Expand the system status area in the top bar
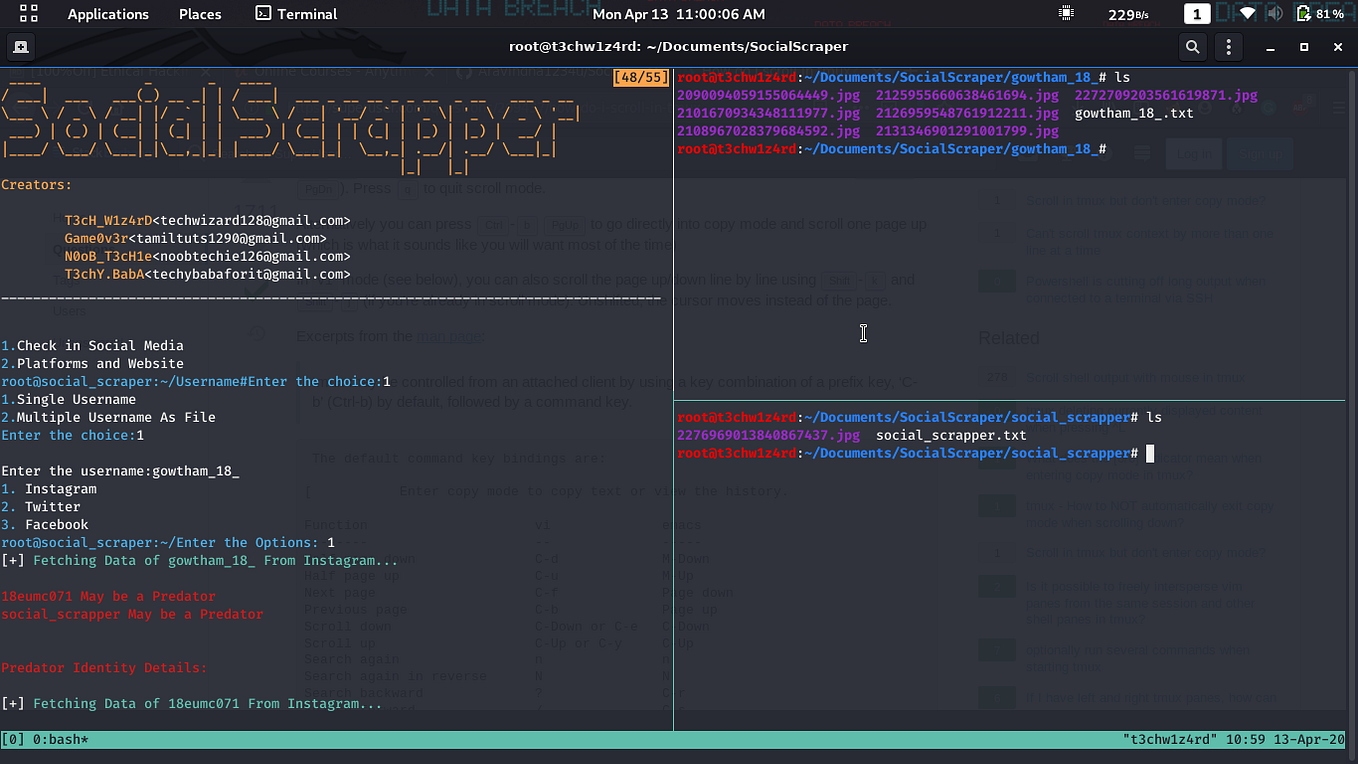 (x=1290, y=14)
